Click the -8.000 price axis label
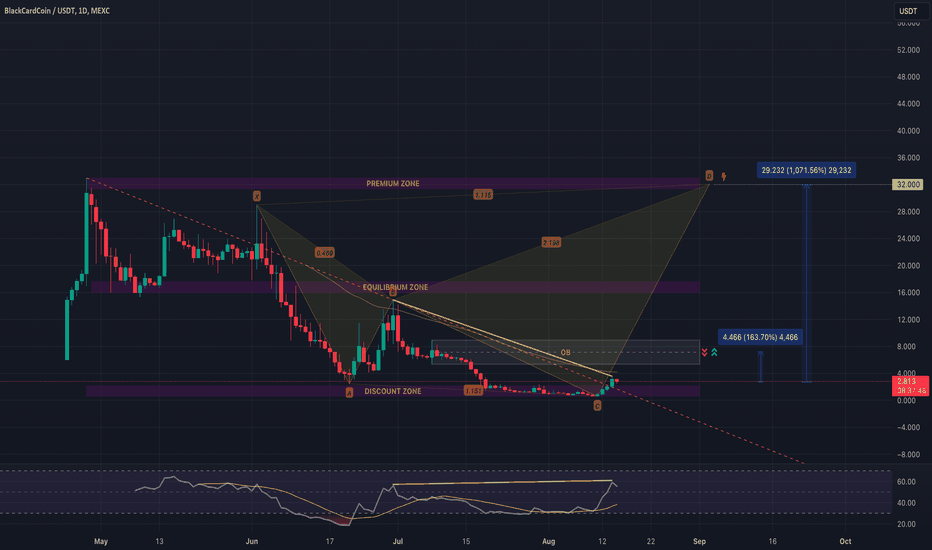This screenshot has height=550, width=932. 908,455
